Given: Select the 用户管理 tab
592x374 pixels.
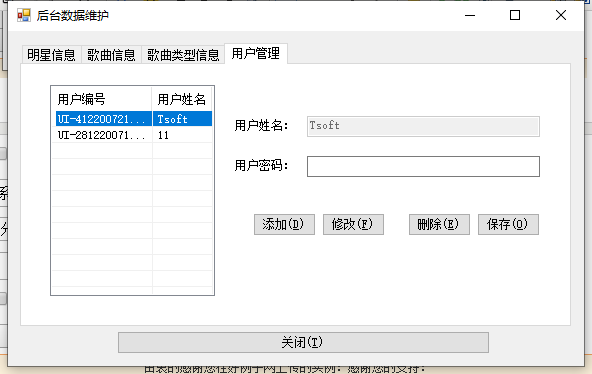Looking at the screenshot, I should tap(256, 54).
